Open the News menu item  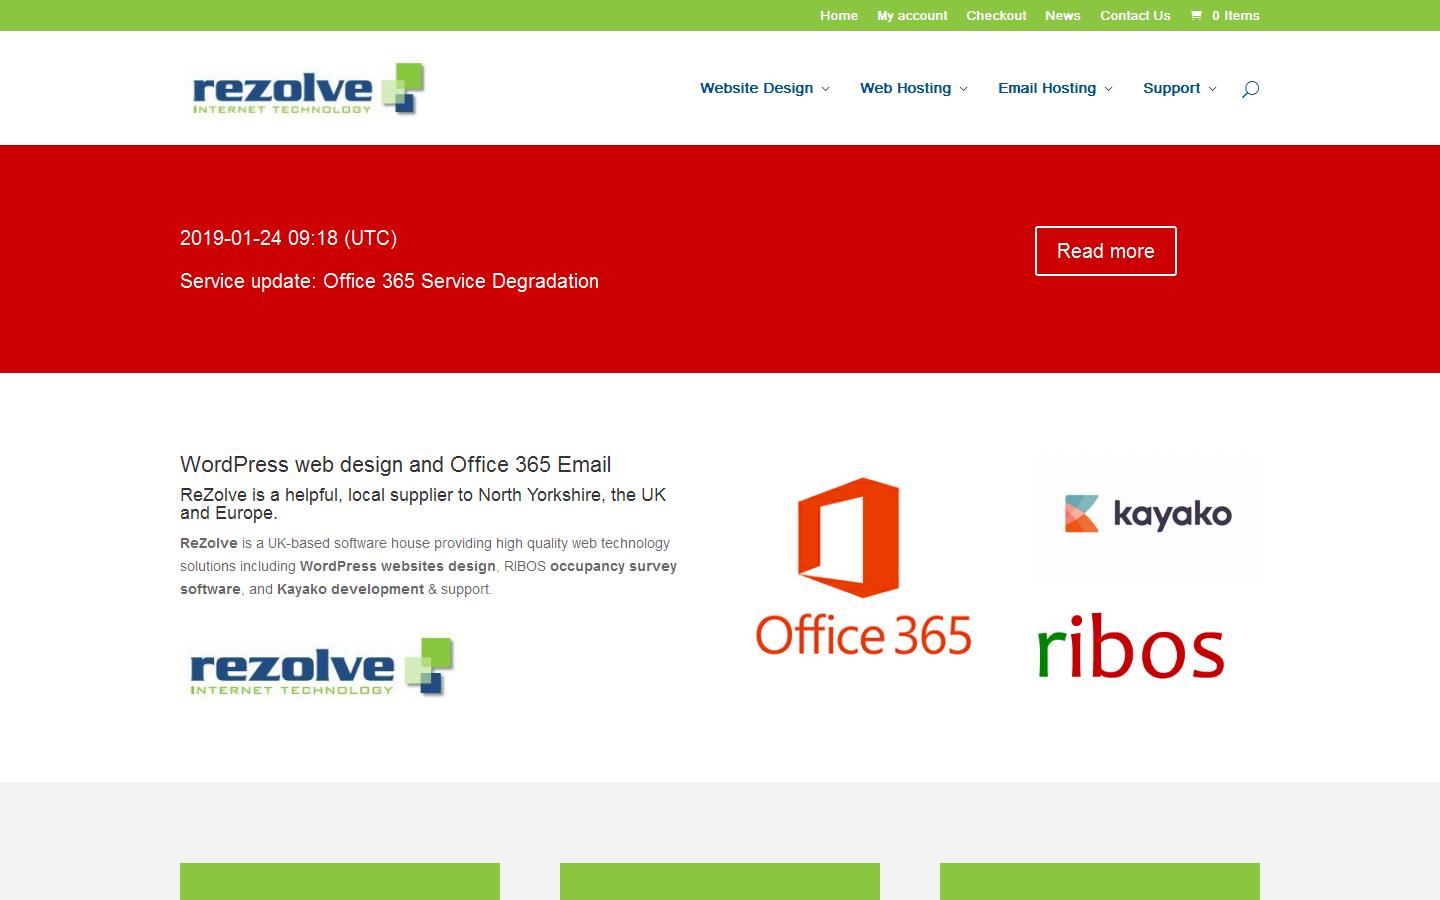pos(1063,15)
